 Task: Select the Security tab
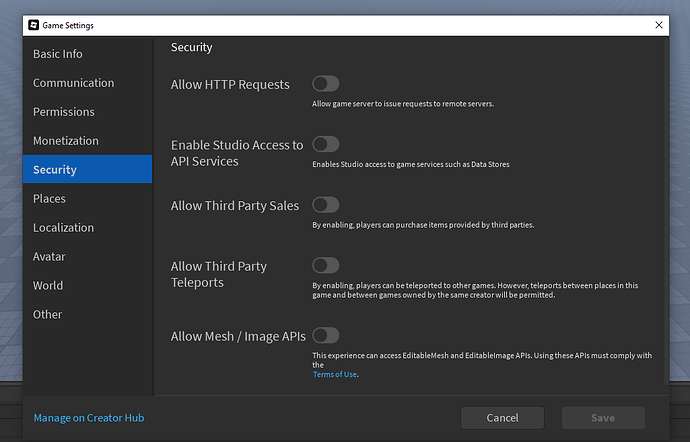[55, 170]
